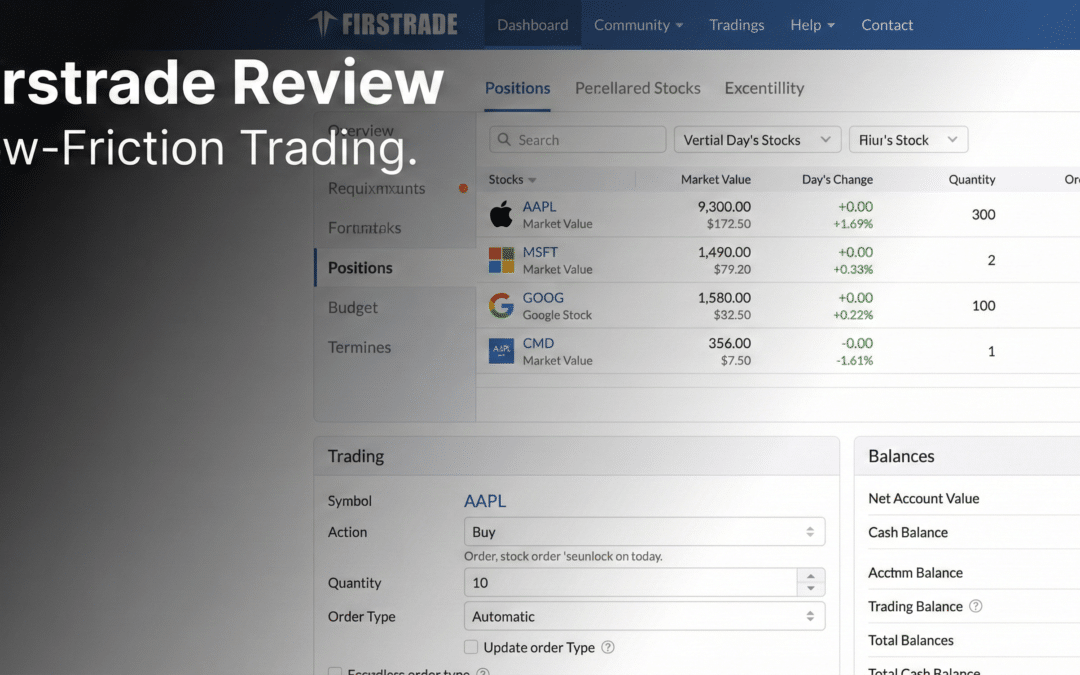Click the 100 quantity cell
The width and height of the screenshot is (1080, 675).
click(x=984, y=305)
